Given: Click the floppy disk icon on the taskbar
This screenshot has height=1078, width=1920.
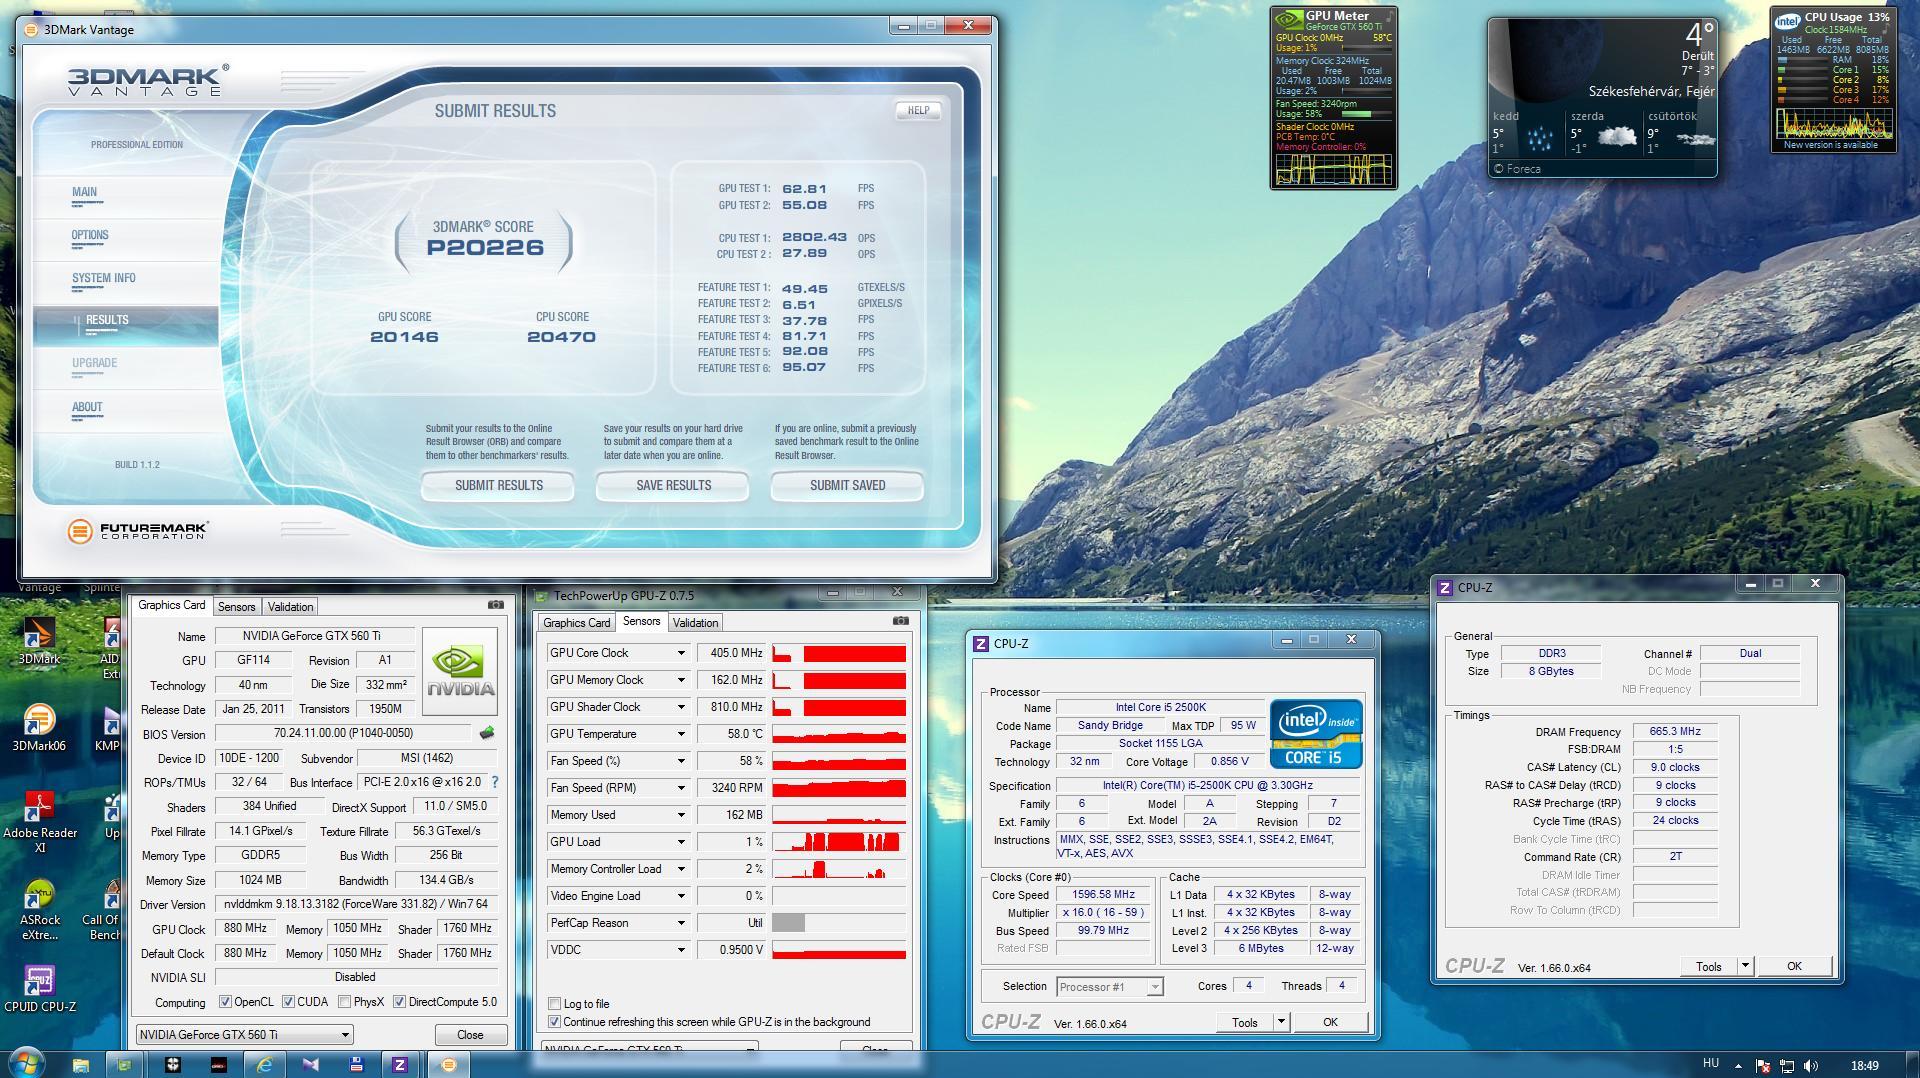Looking at the screenshot, I should point(355,1065).
